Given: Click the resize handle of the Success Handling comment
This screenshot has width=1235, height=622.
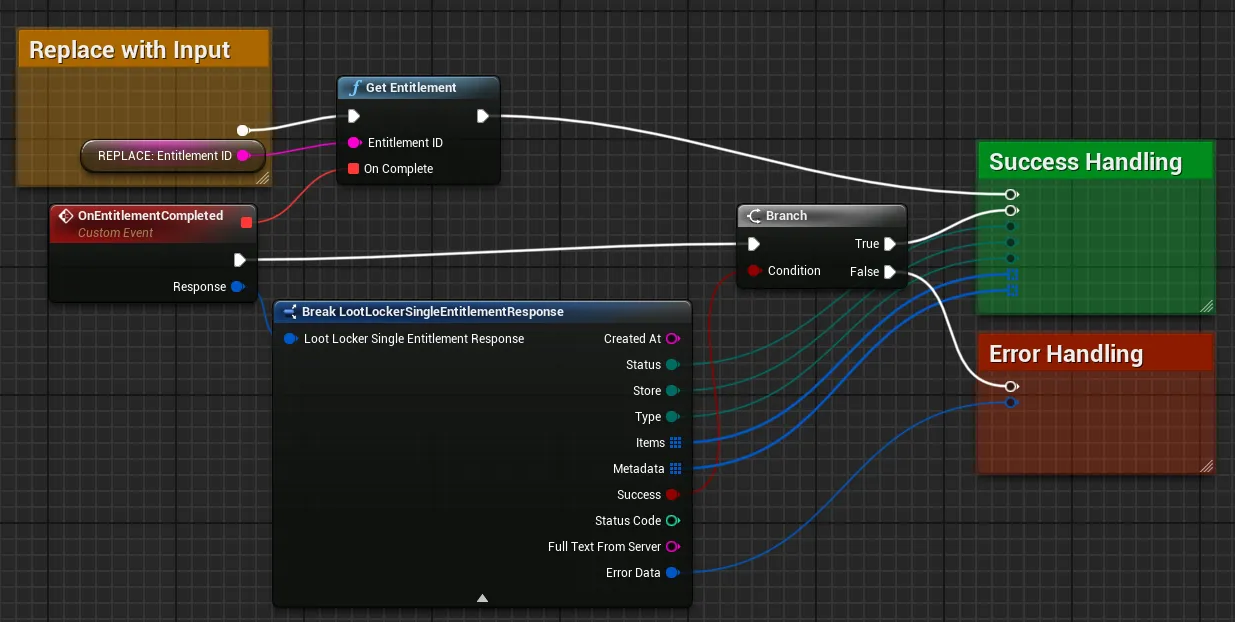Looking at the screenshot, I should coord(1206,307).
